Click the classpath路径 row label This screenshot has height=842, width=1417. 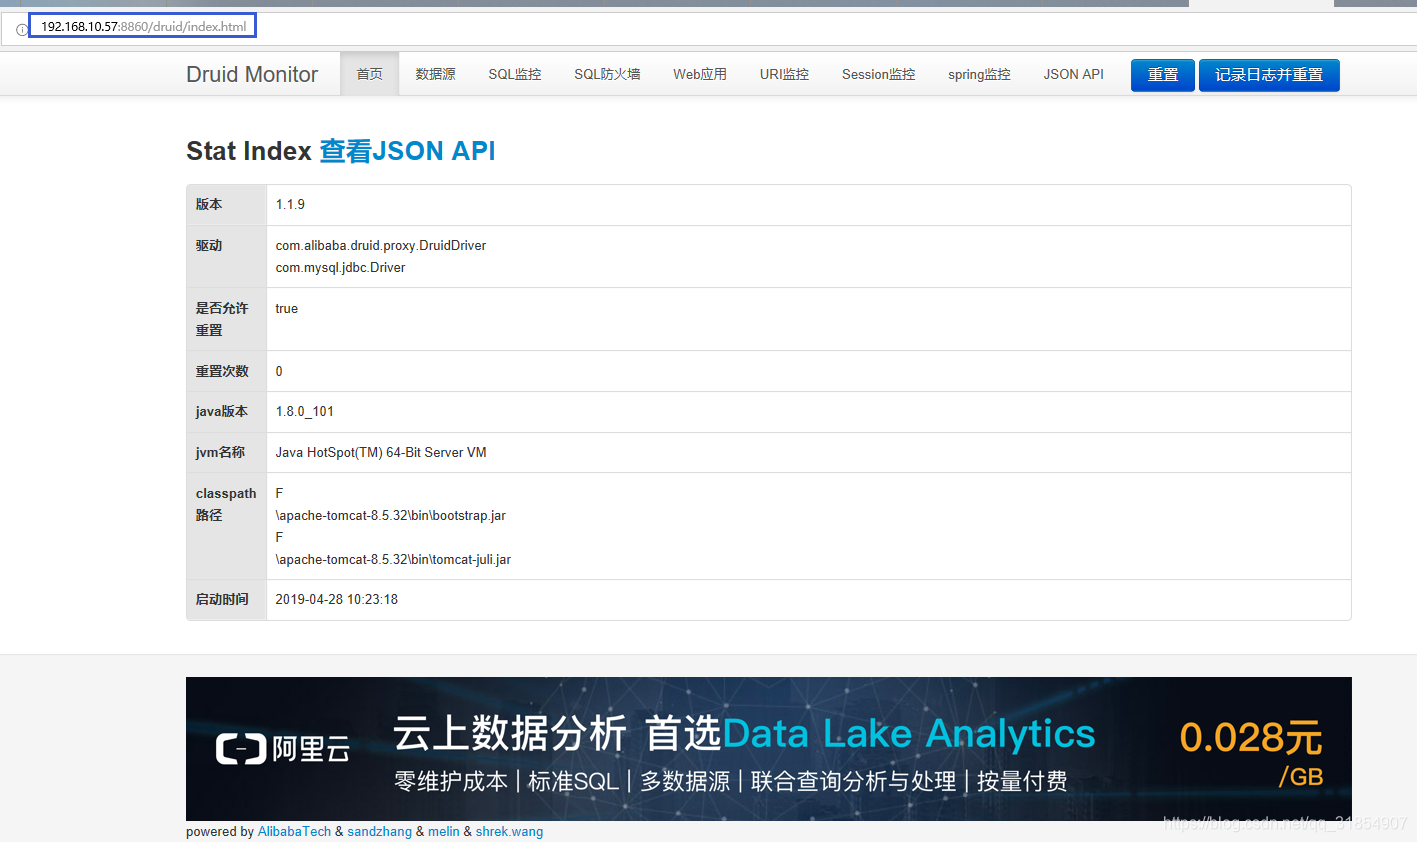(x=226, y=504)
